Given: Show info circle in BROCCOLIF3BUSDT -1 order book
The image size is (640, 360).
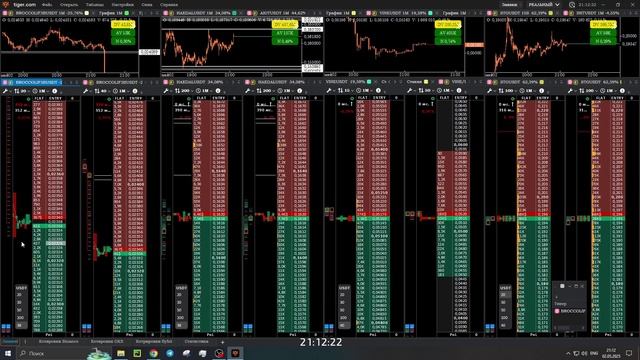Looking at the screenshot, I should [54, 91].
